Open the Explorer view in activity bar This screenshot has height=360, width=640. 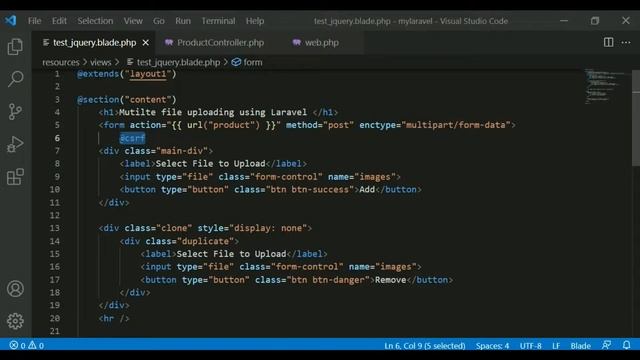pos(15,47)
